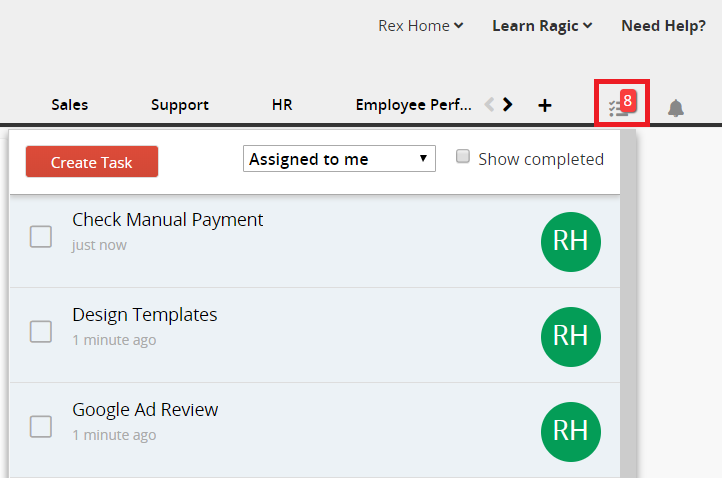This screenshot has height=478, width=722.
Task: Click the task list vertical scrollbar
Action: pos(628,300)
